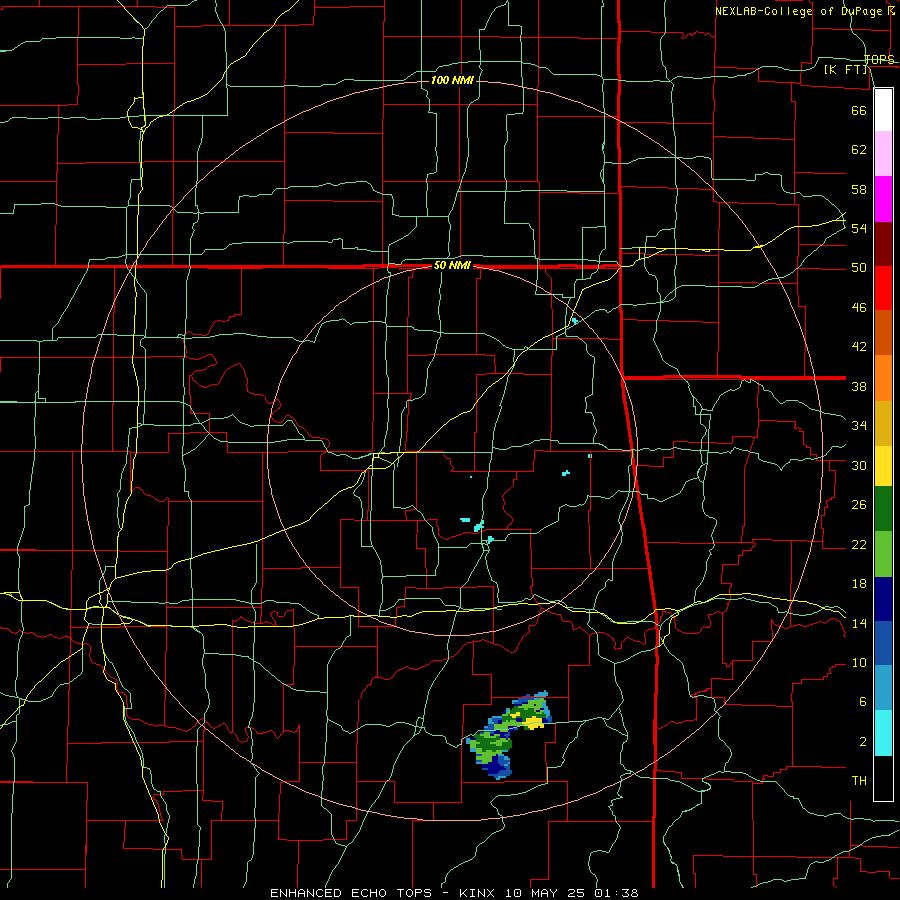Click the cyan swatch above TH
Image resolution: width=900 pixels, height=900 pixels.
883,733
